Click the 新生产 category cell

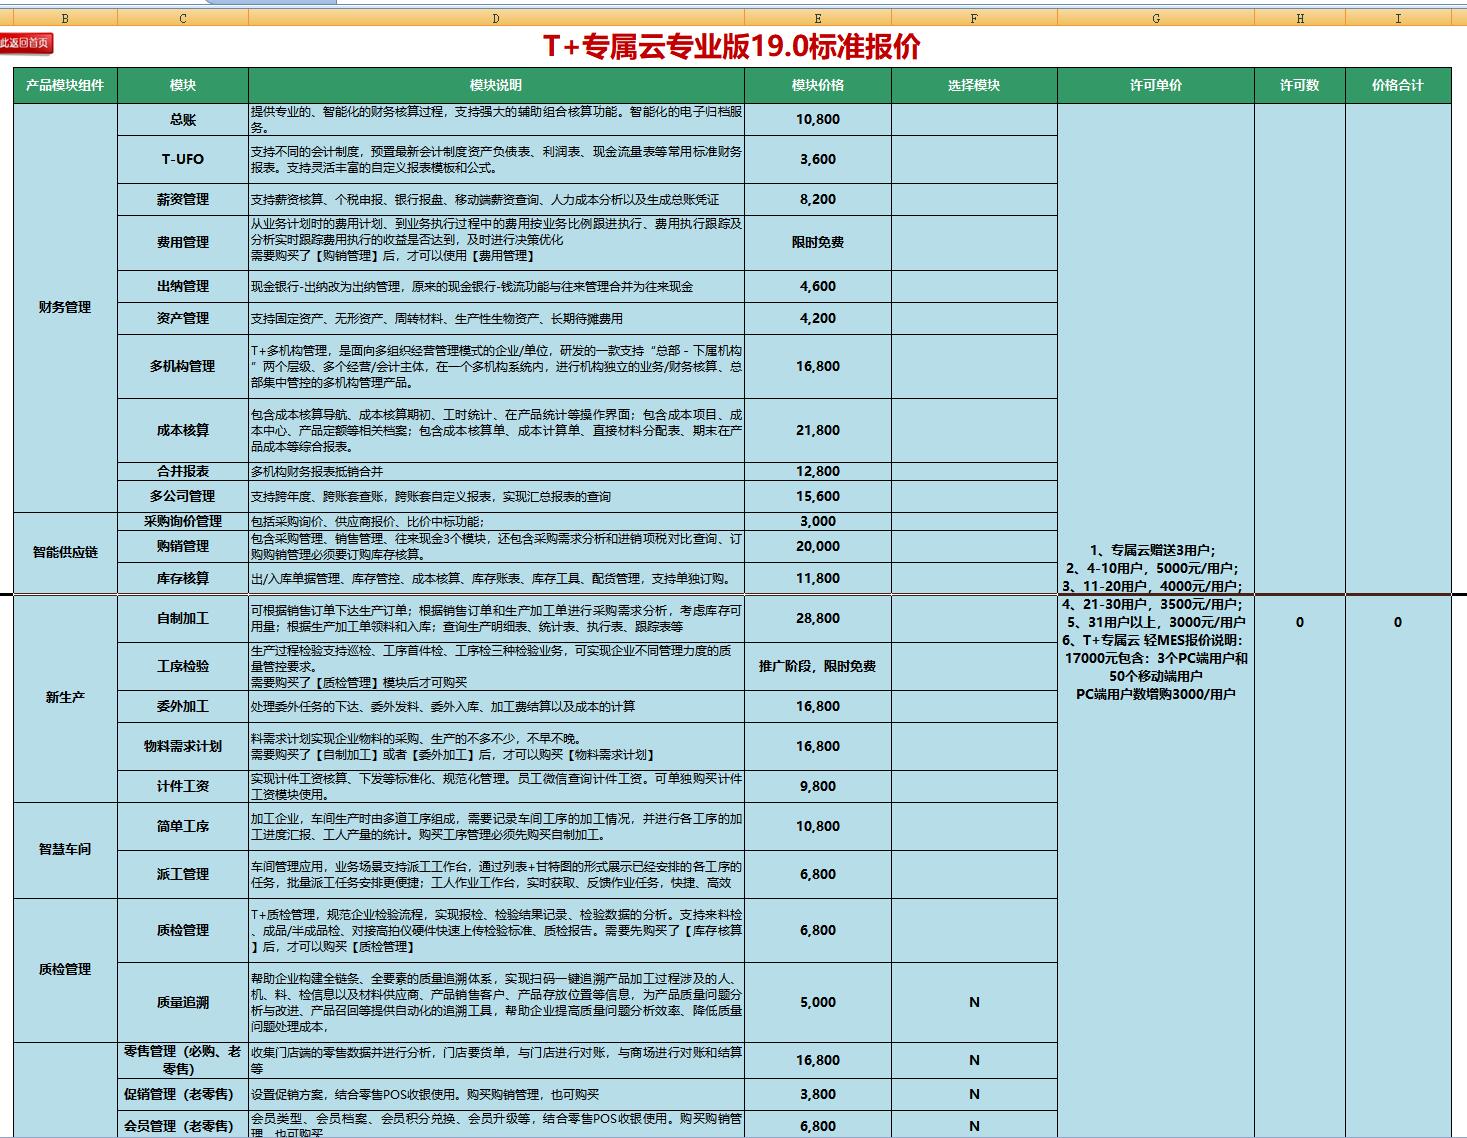pyautogui.click(x=65, y=698)
